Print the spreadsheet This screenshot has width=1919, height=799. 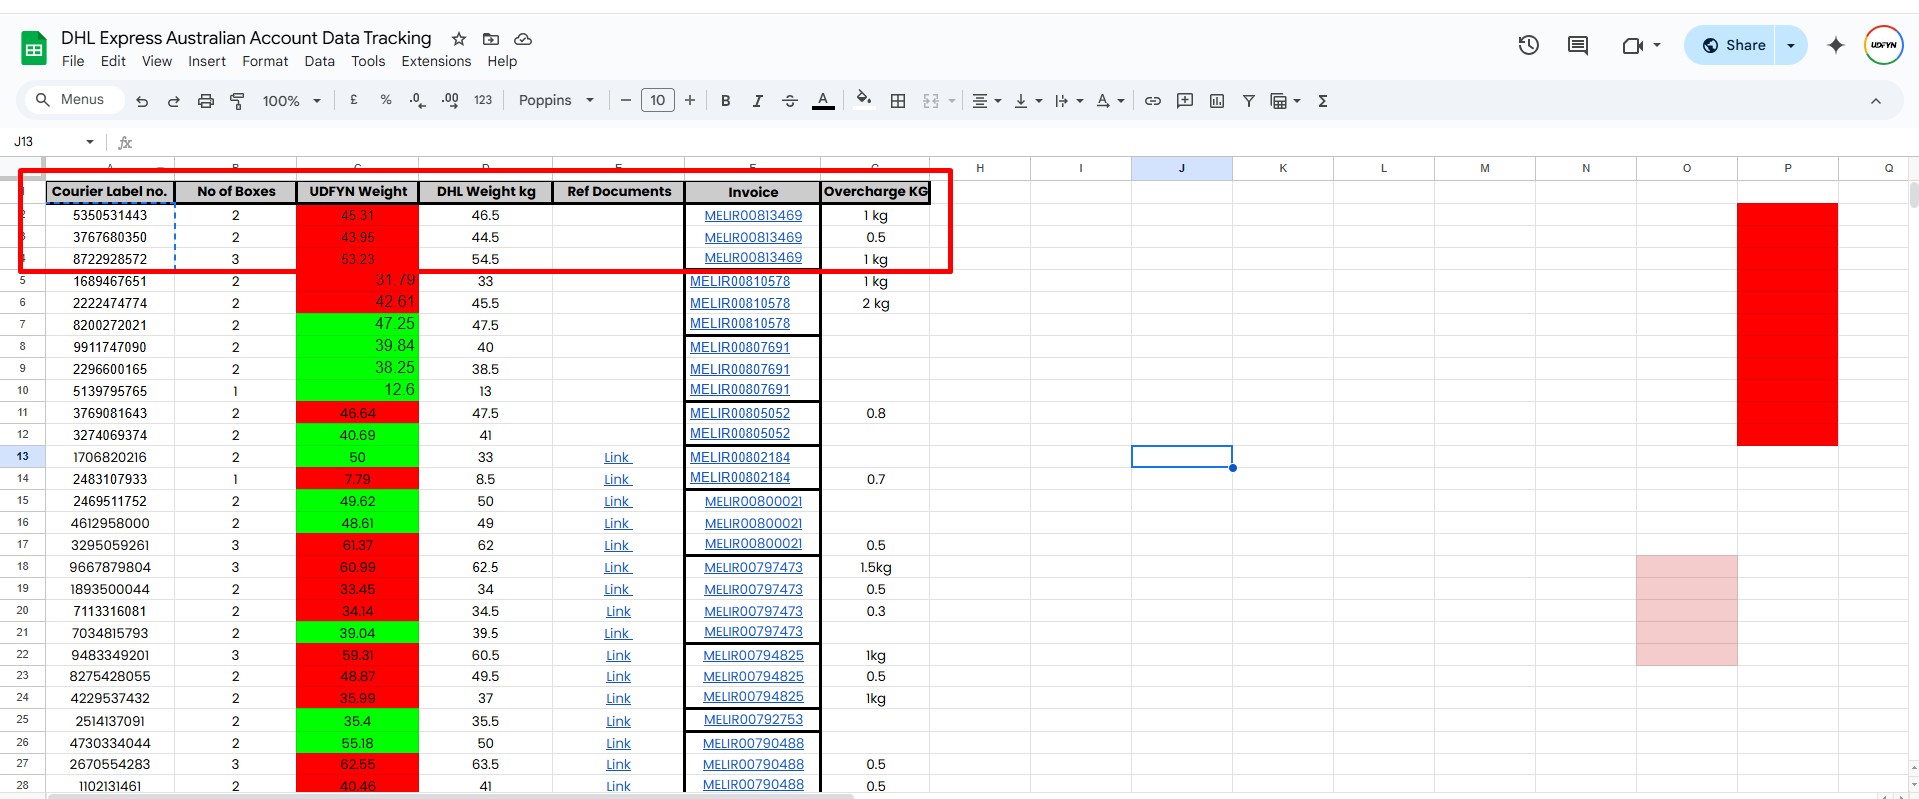point(206,101)
